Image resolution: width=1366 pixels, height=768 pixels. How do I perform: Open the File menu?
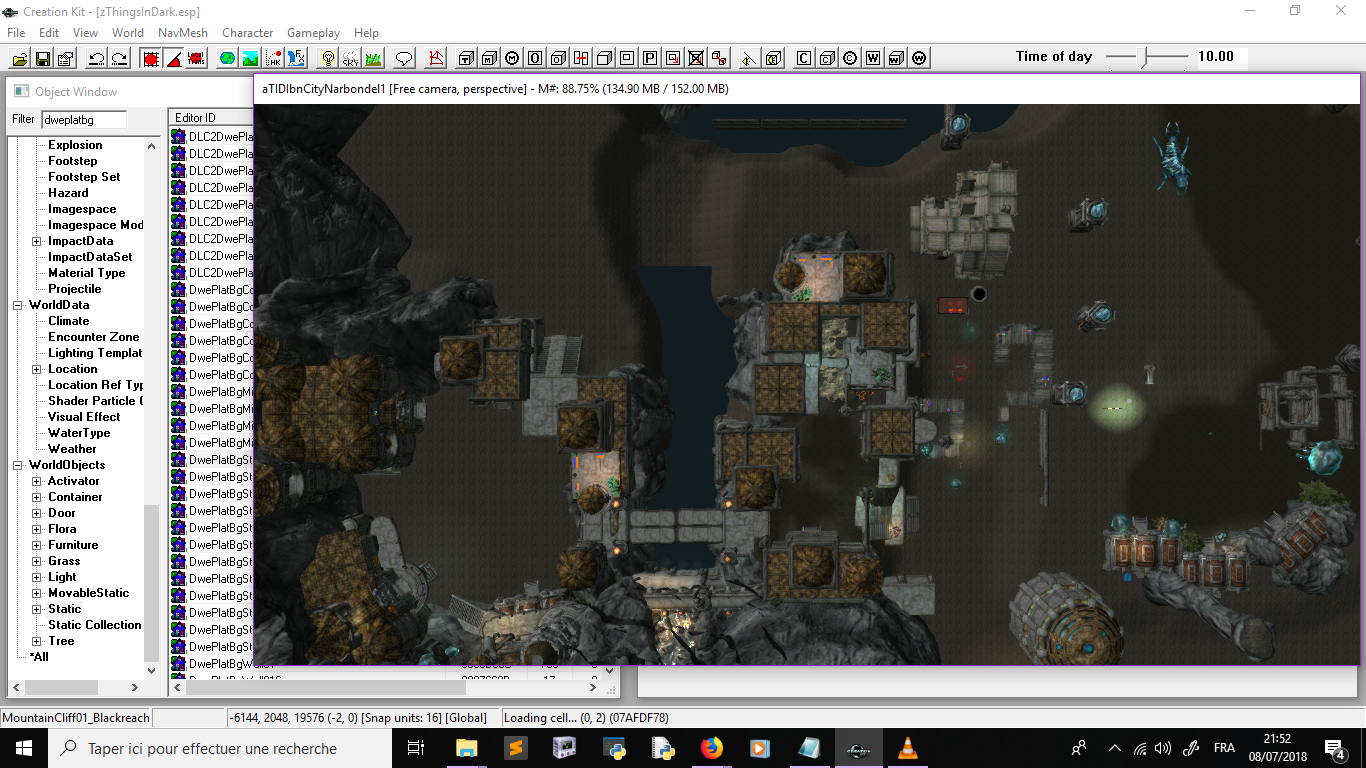17,33
